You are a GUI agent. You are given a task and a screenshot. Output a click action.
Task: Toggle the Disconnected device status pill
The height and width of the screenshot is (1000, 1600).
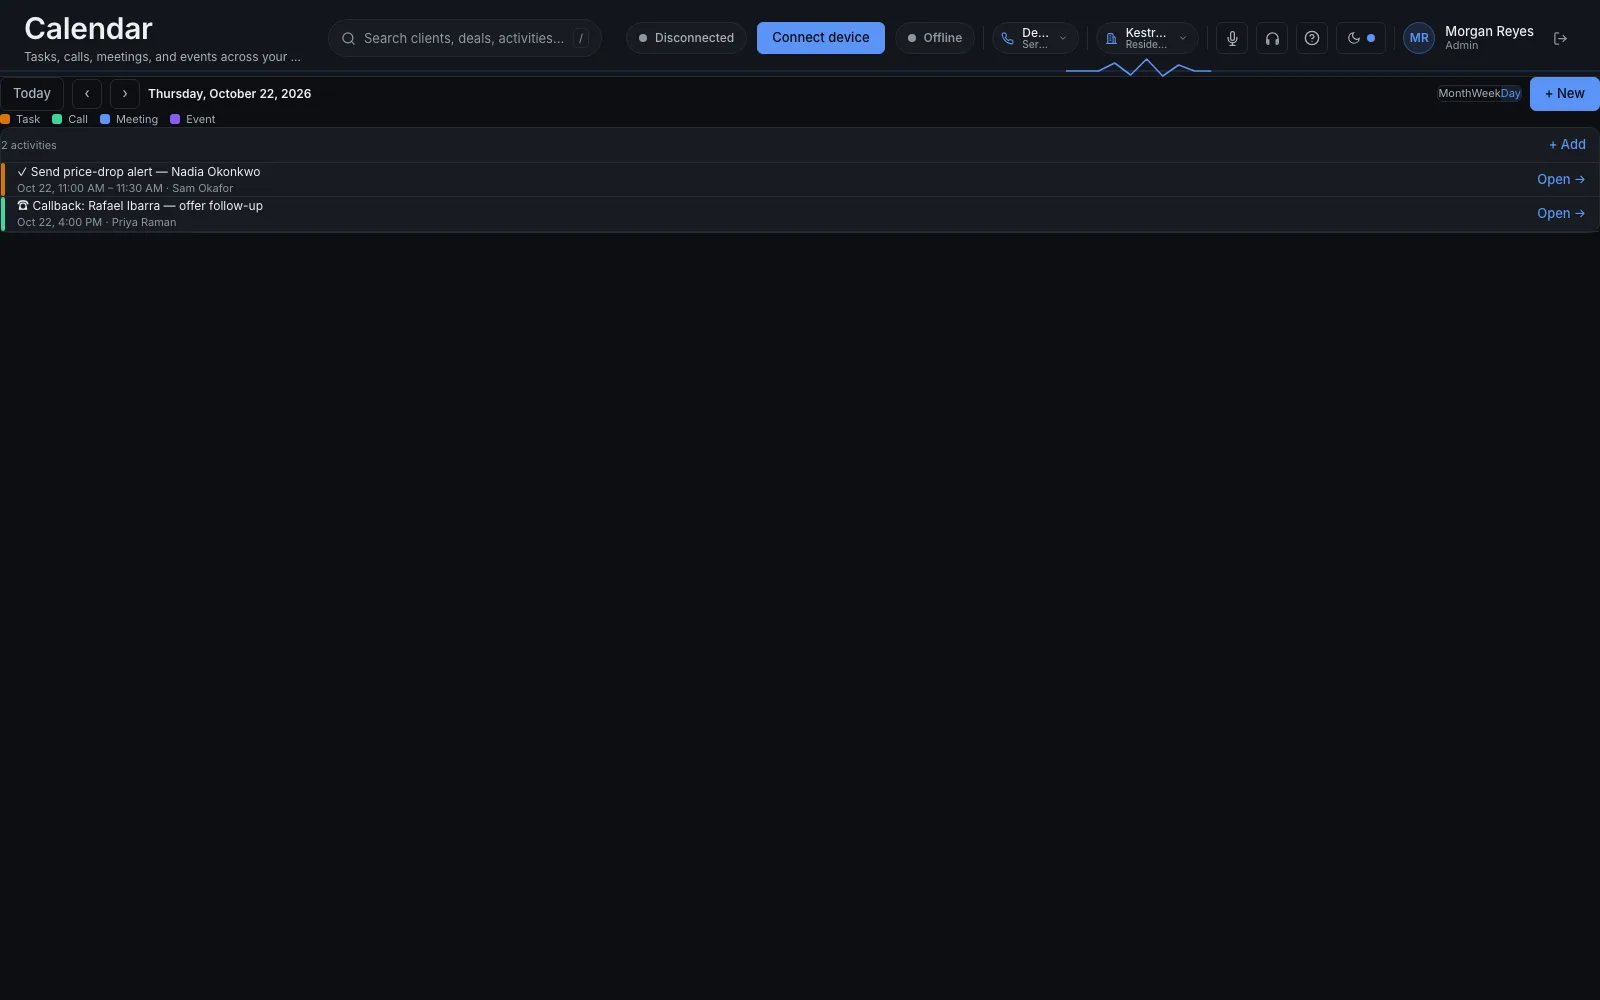coord(686,38)
